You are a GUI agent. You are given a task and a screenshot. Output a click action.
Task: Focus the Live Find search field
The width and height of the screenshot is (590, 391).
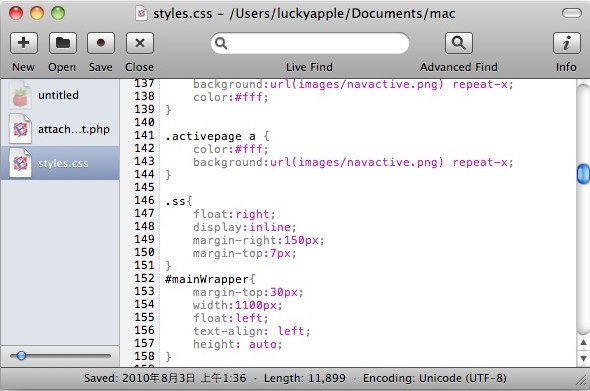point(310,43)
